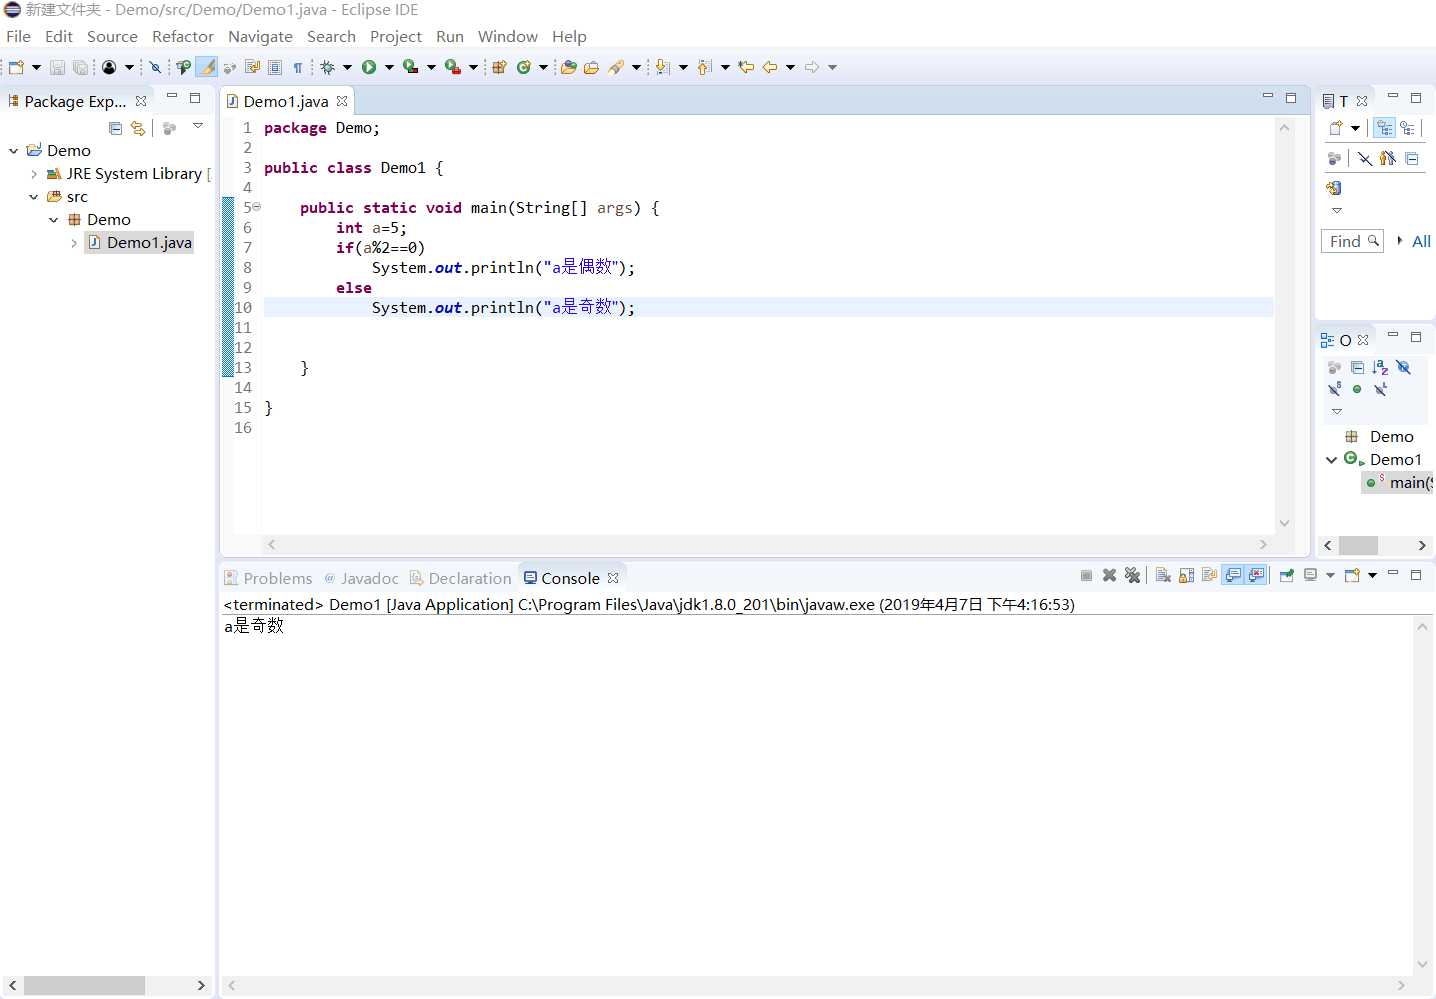Click Previous Annotation toolbar icon
Image resolution: width=1436 pixels, height=999 pixels.
[704, 67]
